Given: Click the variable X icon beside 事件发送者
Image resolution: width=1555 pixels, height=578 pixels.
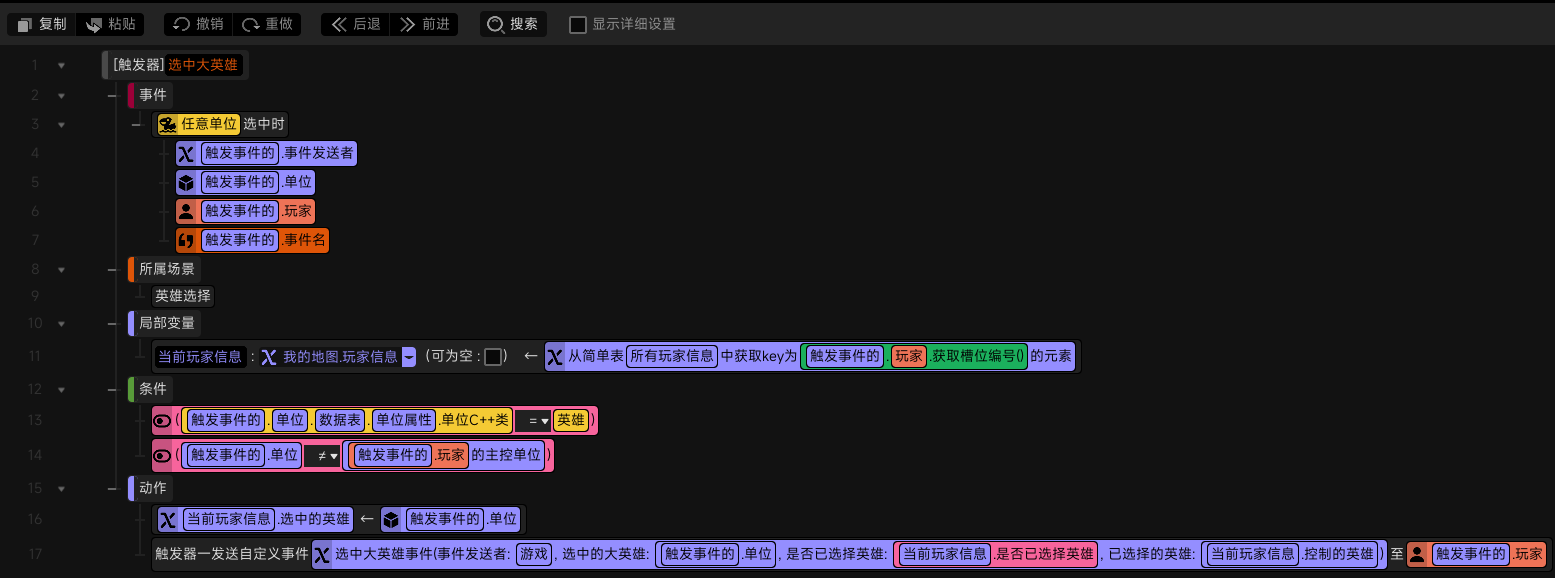Looking at the screenshot, I should [186, 154].
